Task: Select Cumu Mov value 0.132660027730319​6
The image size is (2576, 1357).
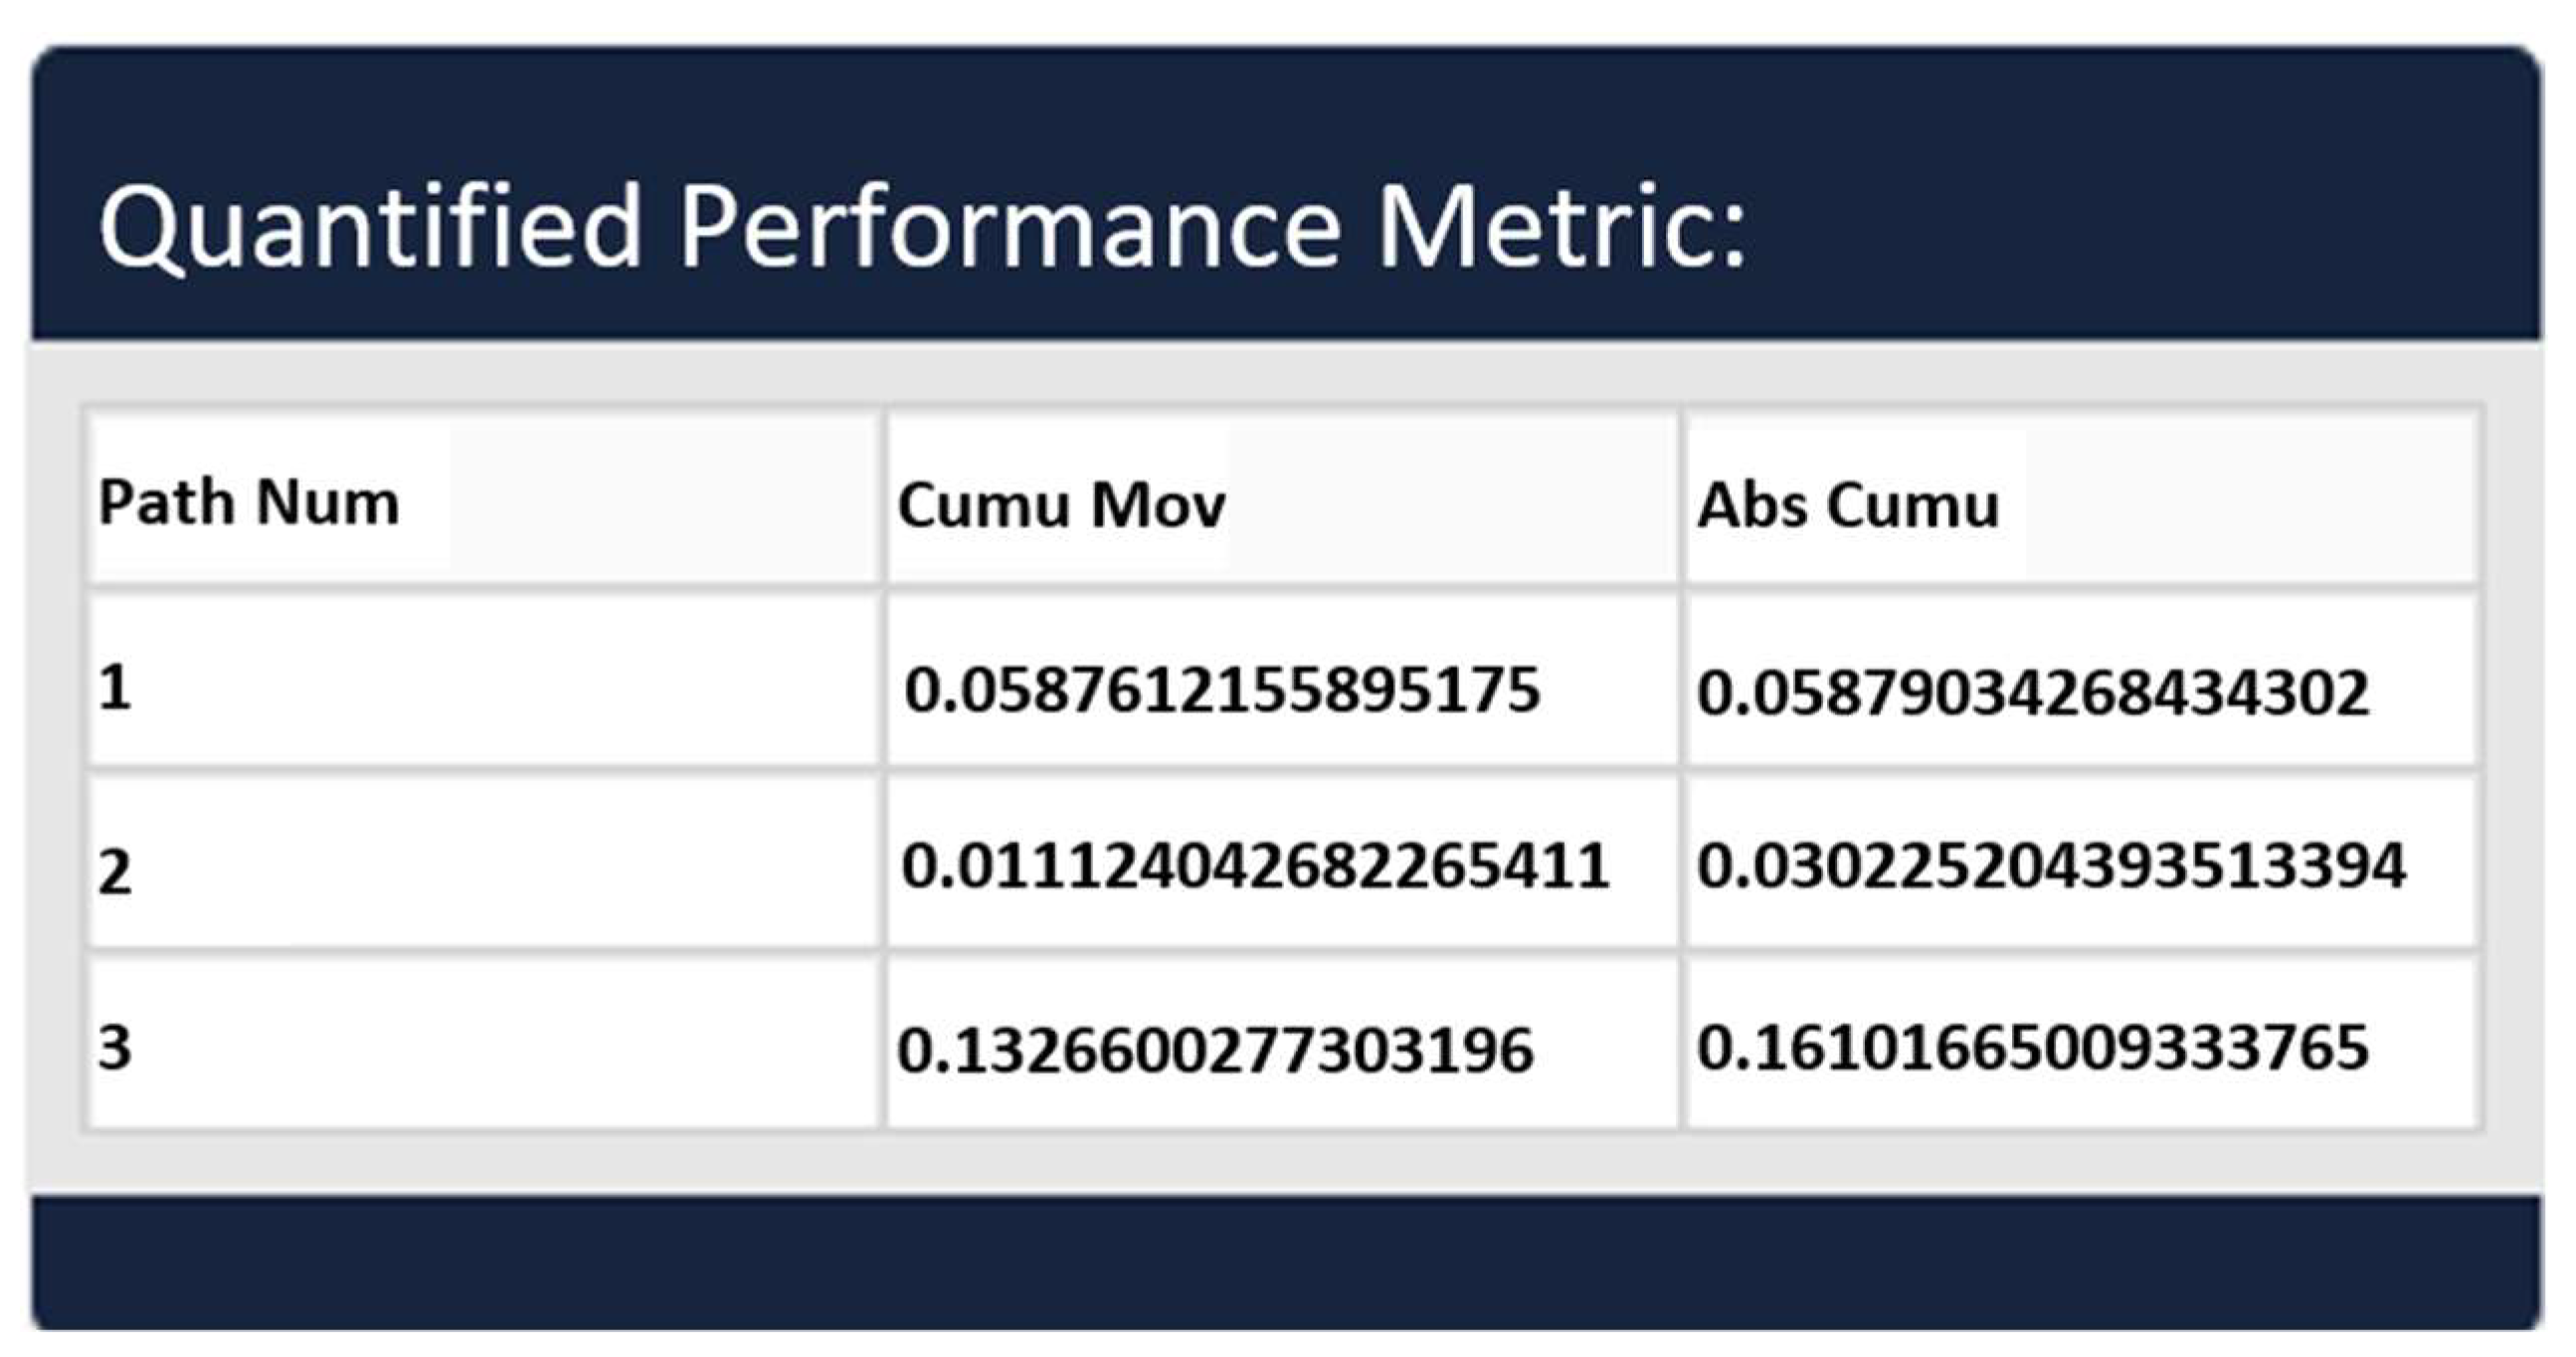Action: click(x=1215, y=1050)
